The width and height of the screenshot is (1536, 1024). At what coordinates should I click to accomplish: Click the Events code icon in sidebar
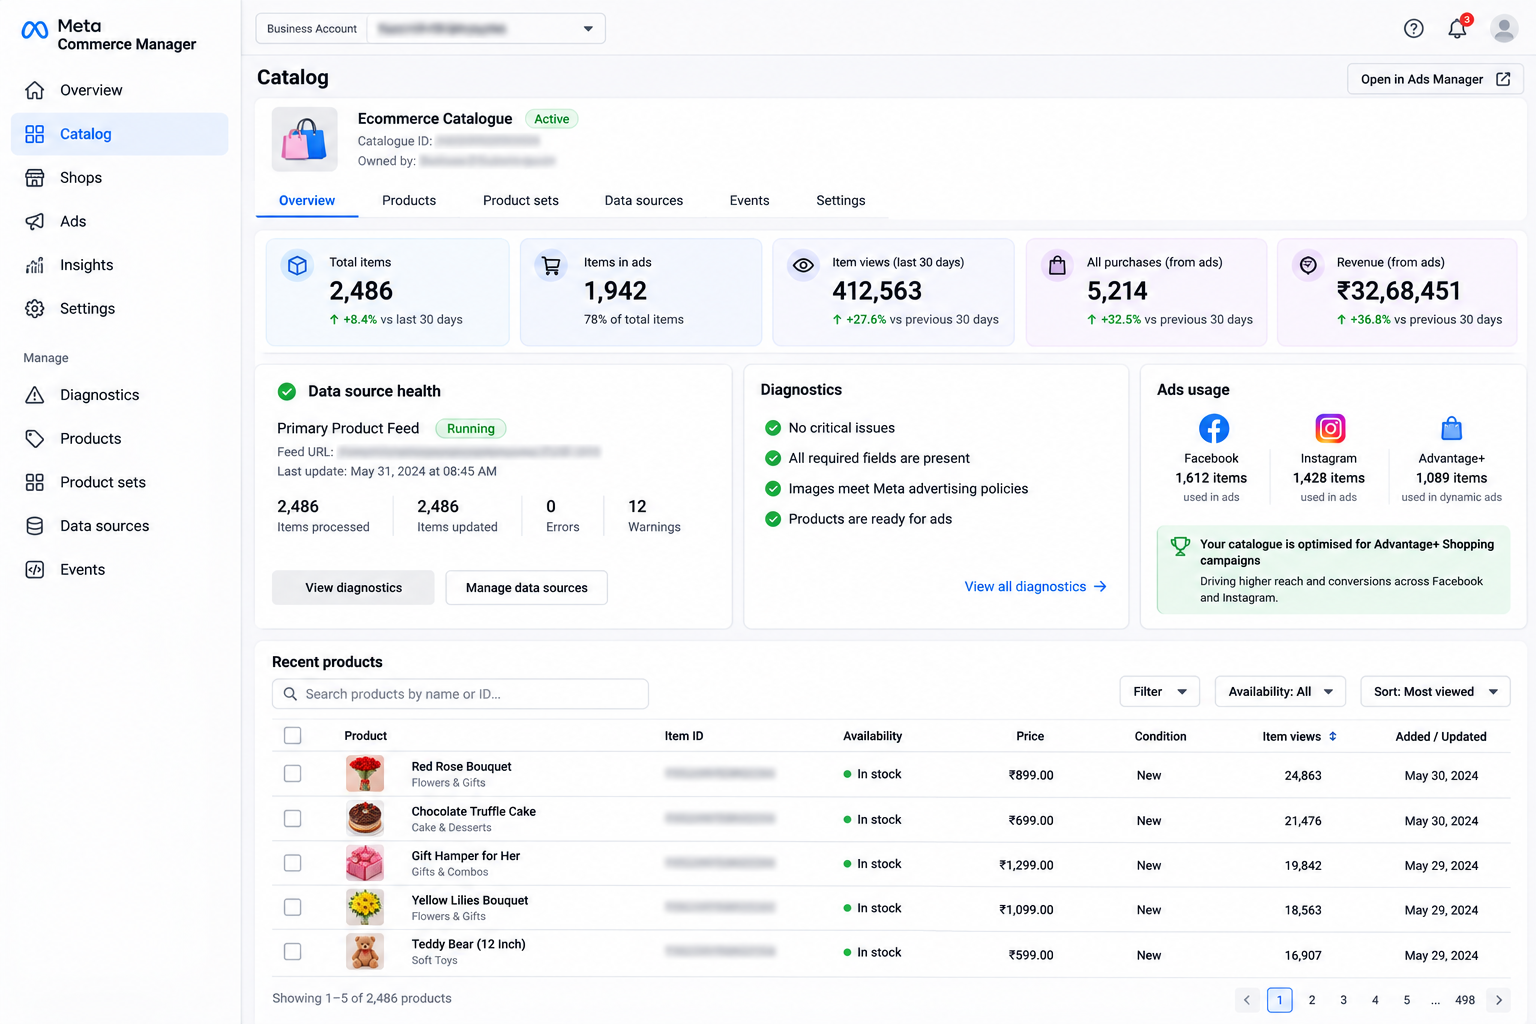click(35, 570)
